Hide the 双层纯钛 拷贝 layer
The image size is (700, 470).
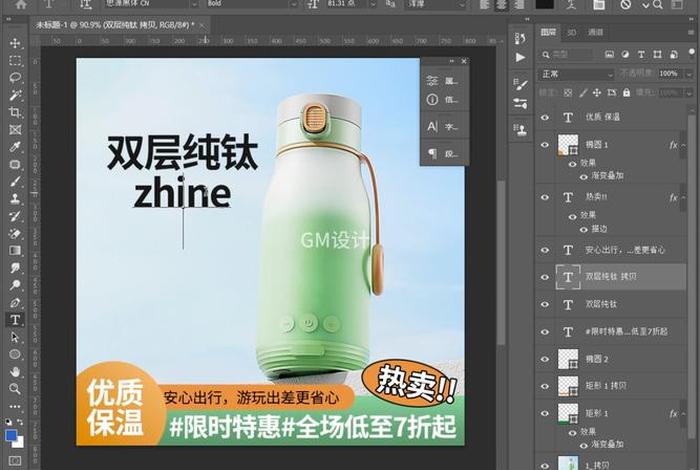(545, 277)
